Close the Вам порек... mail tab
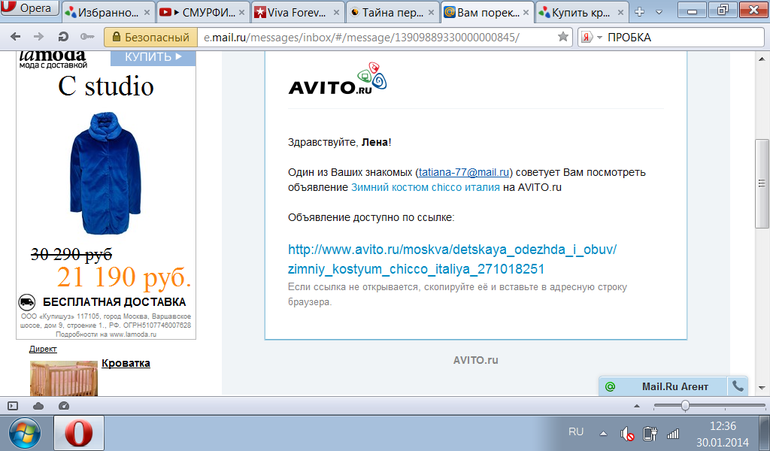 click(526, 13)
